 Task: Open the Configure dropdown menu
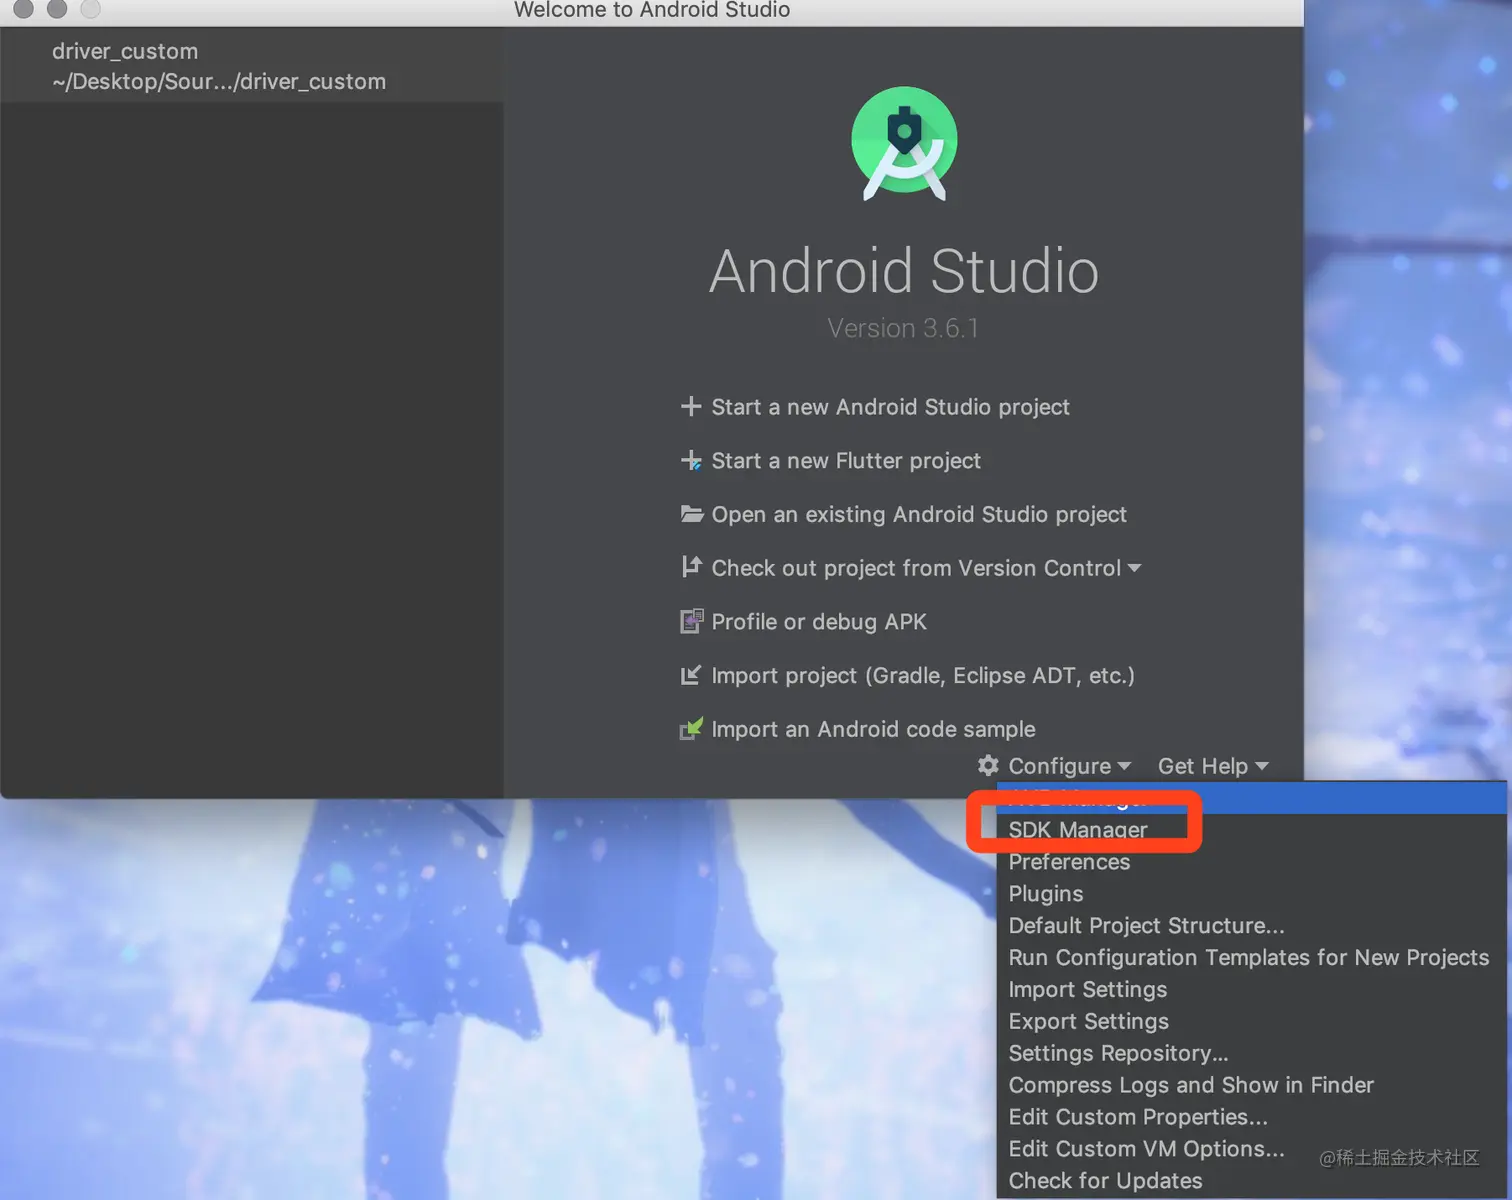pyautogui.click(x=1069, y=766)
